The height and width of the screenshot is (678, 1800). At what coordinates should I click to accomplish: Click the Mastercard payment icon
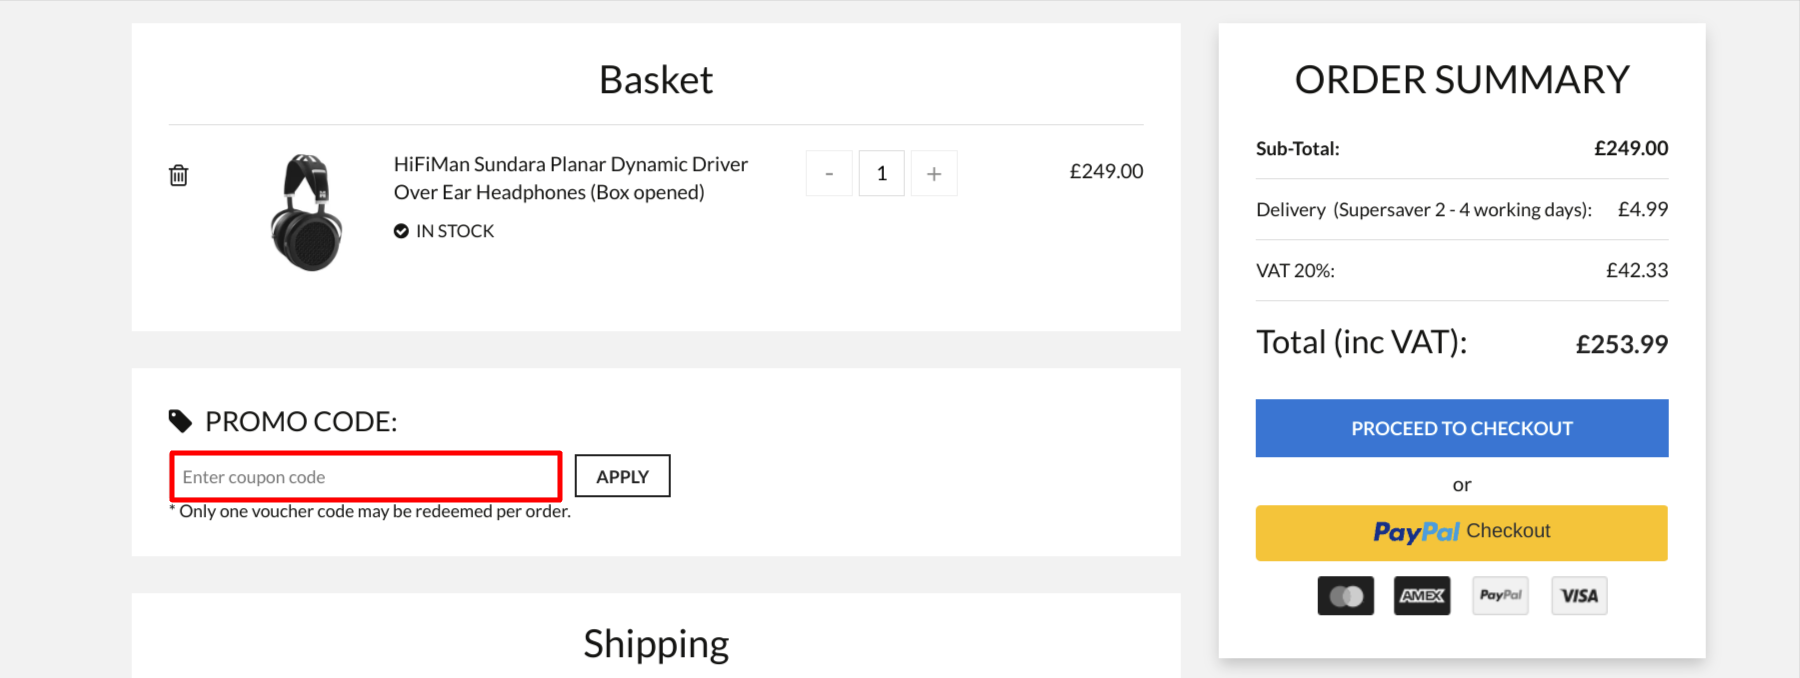click(x=1346, y=596)
